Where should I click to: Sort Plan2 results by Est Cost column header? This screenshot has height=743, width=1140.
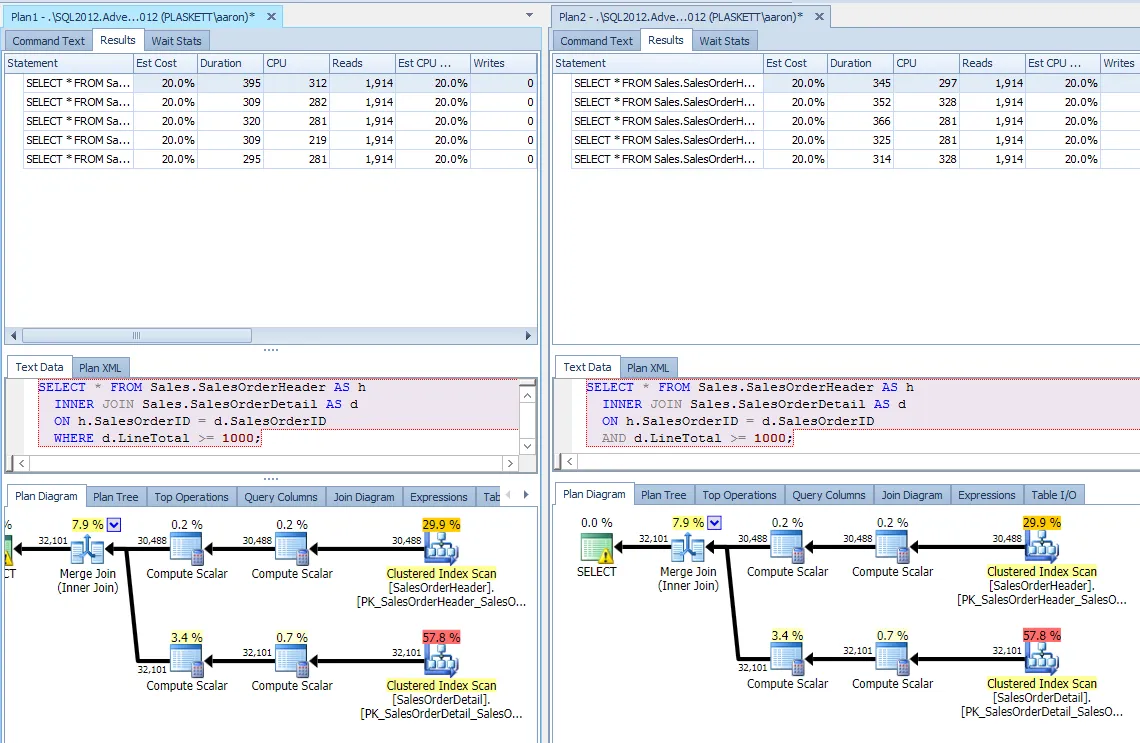tap(795, 63)
